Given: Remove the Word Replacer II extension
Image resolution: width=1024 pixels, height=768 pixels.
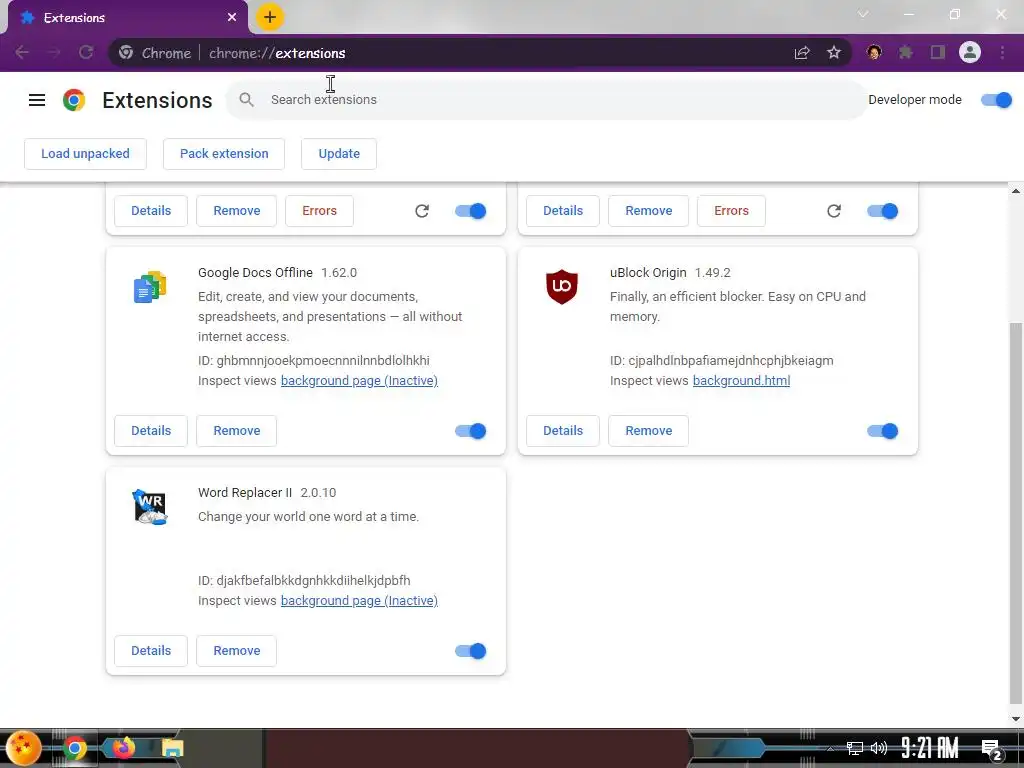Looking at the screenshot, I should click(x=236, y=651).
